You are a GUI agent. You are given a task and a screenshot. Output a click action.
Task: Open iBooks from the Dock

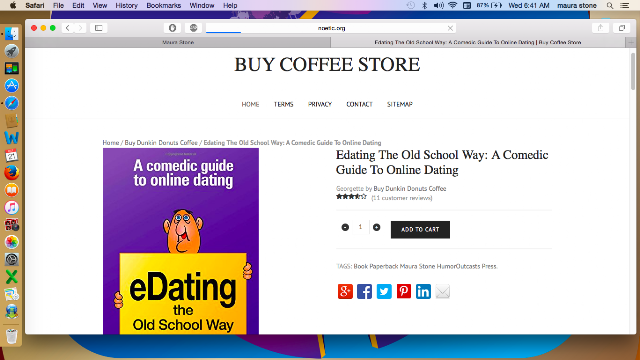coord(12,190)
